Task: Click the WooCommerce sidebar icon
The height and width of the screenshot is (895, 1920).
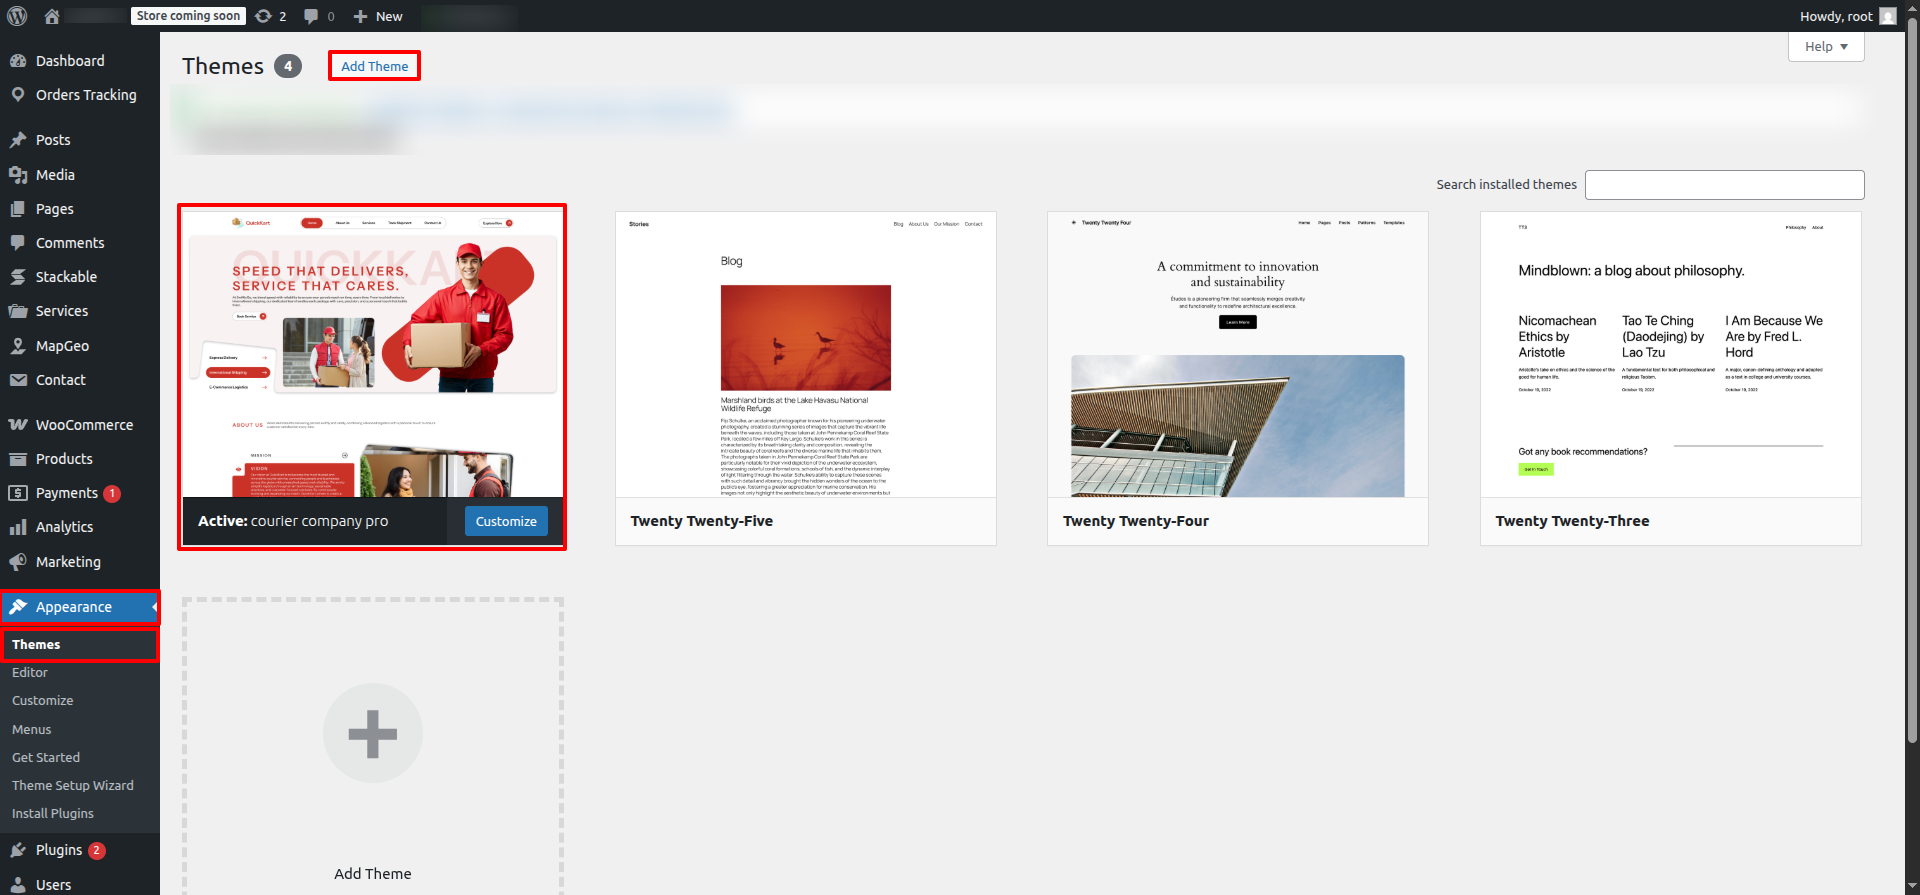Action: click(18, 425)
